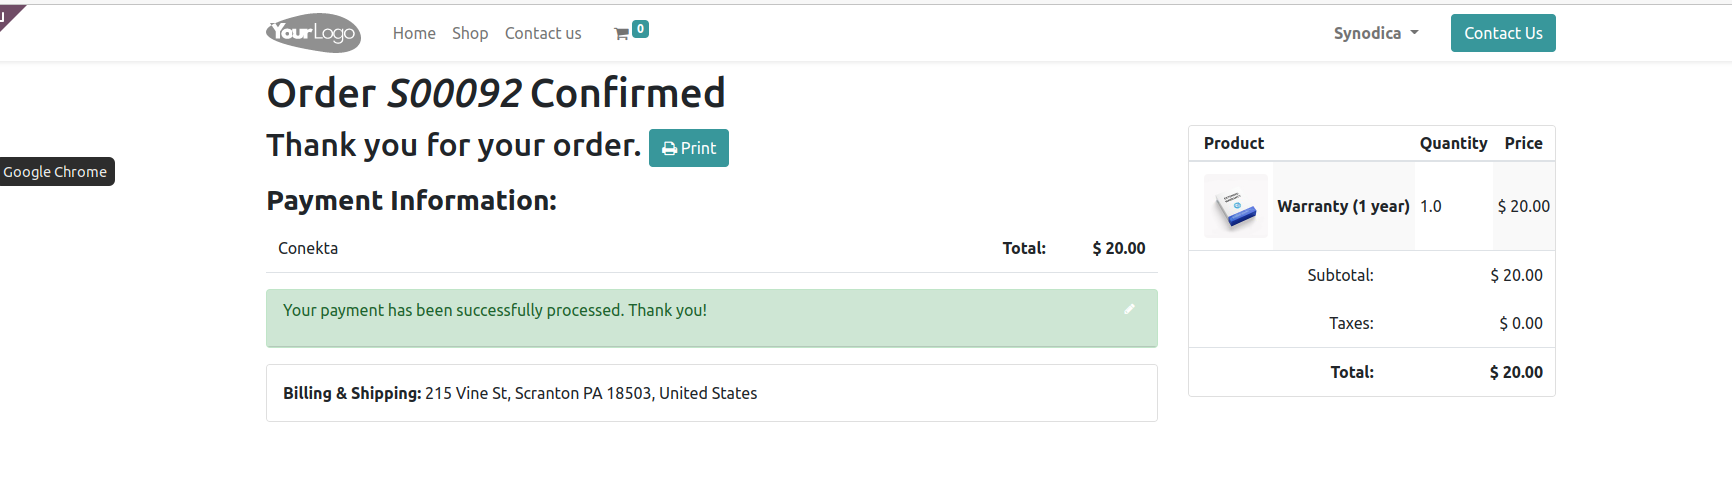This screenshot has height=479, width=1732.
Task: Click the pencil edit icon in success message
Action: tap(1129, 309)
